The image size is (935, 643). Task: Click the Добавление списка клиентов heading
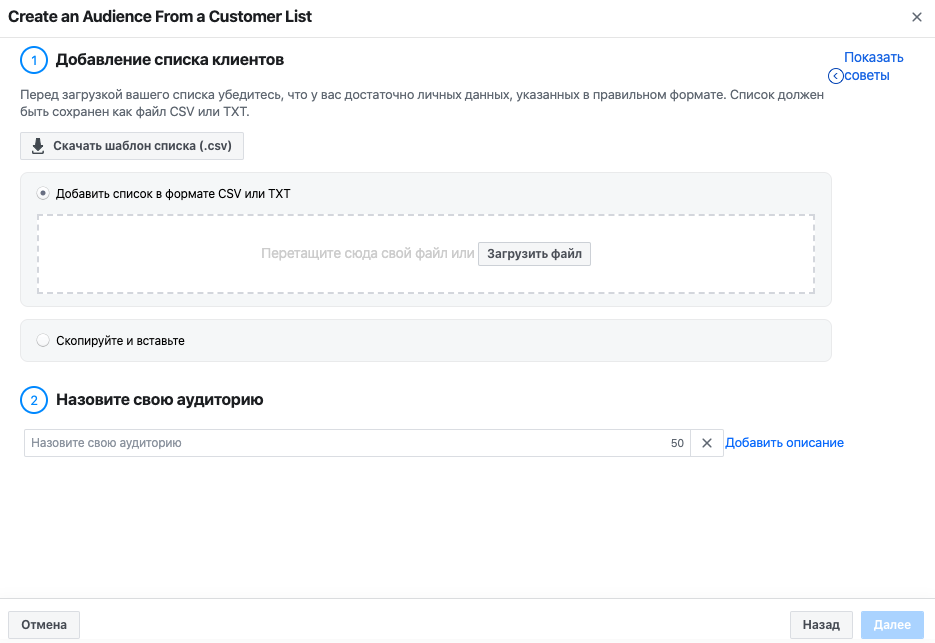tap(170, 60)
